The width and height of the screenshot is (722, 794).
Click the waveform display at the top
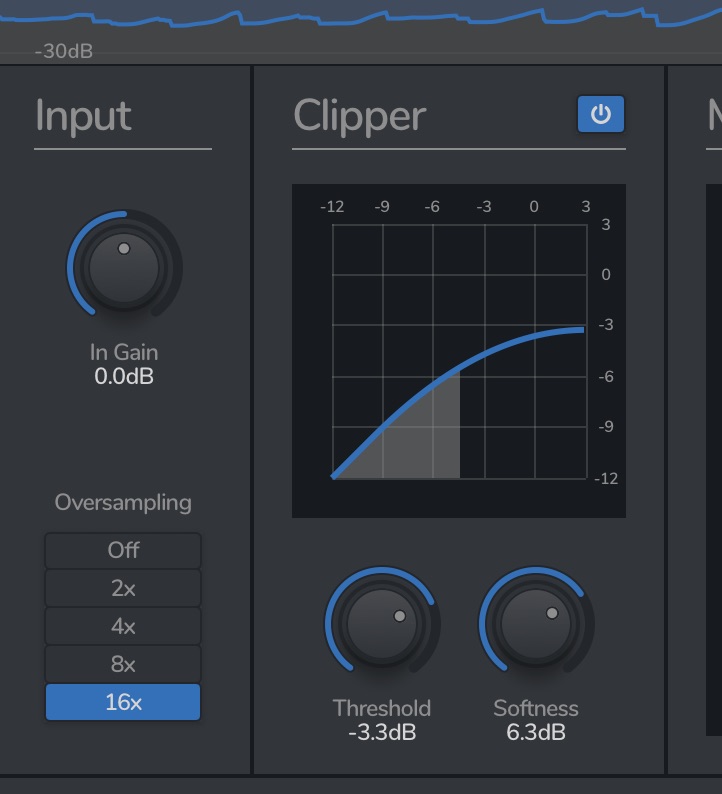(360, 25)
